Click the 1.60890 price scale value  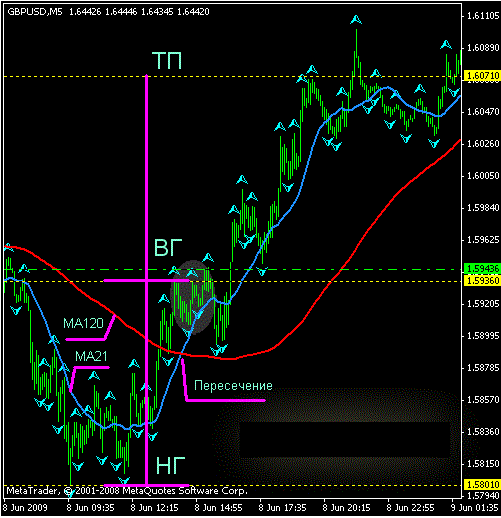[x=483, y=48]
